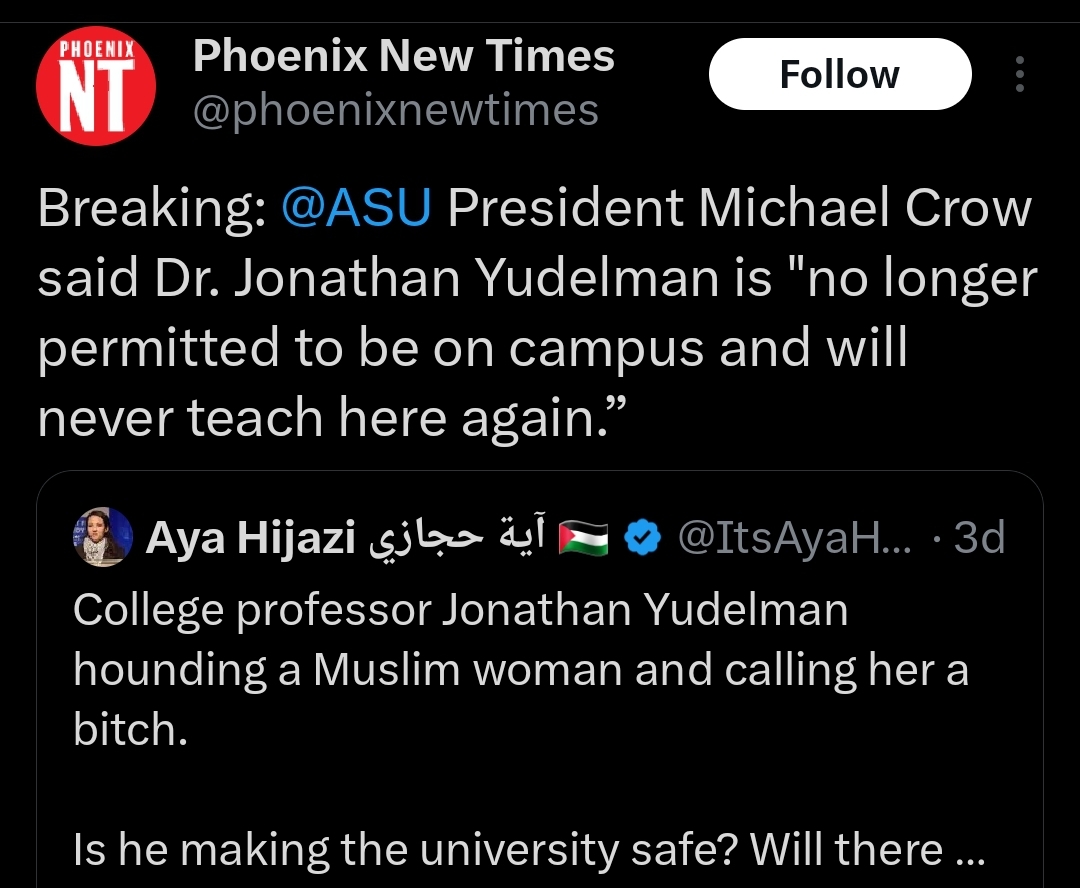Click the @ItsAyaH... handle in the quote
This screenshot has width=1080, height=888.
point(795,538)
